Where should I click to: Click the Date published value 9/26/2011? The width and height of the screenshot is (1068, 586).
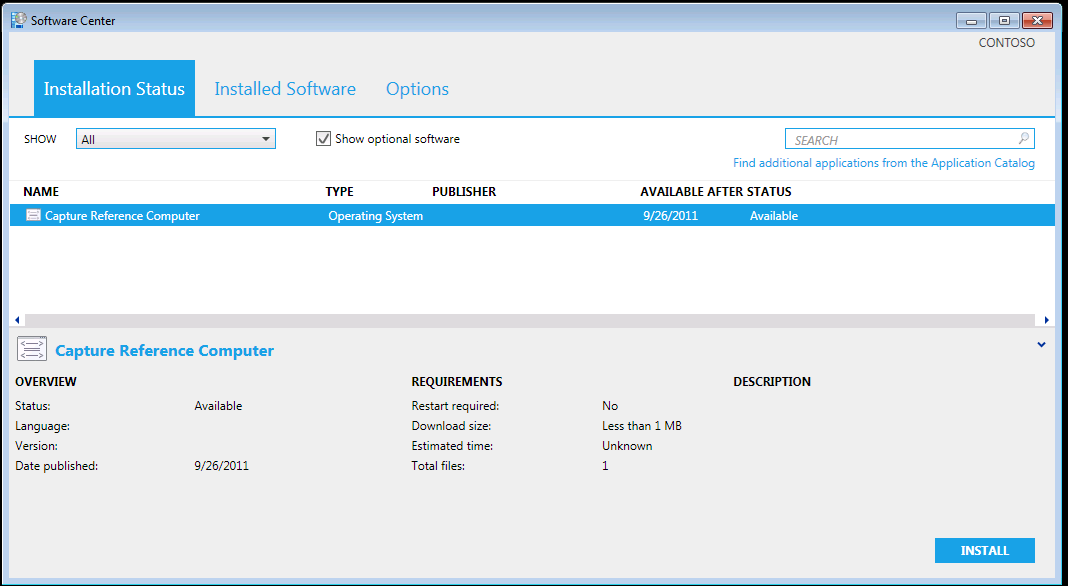tap(221, 465)
